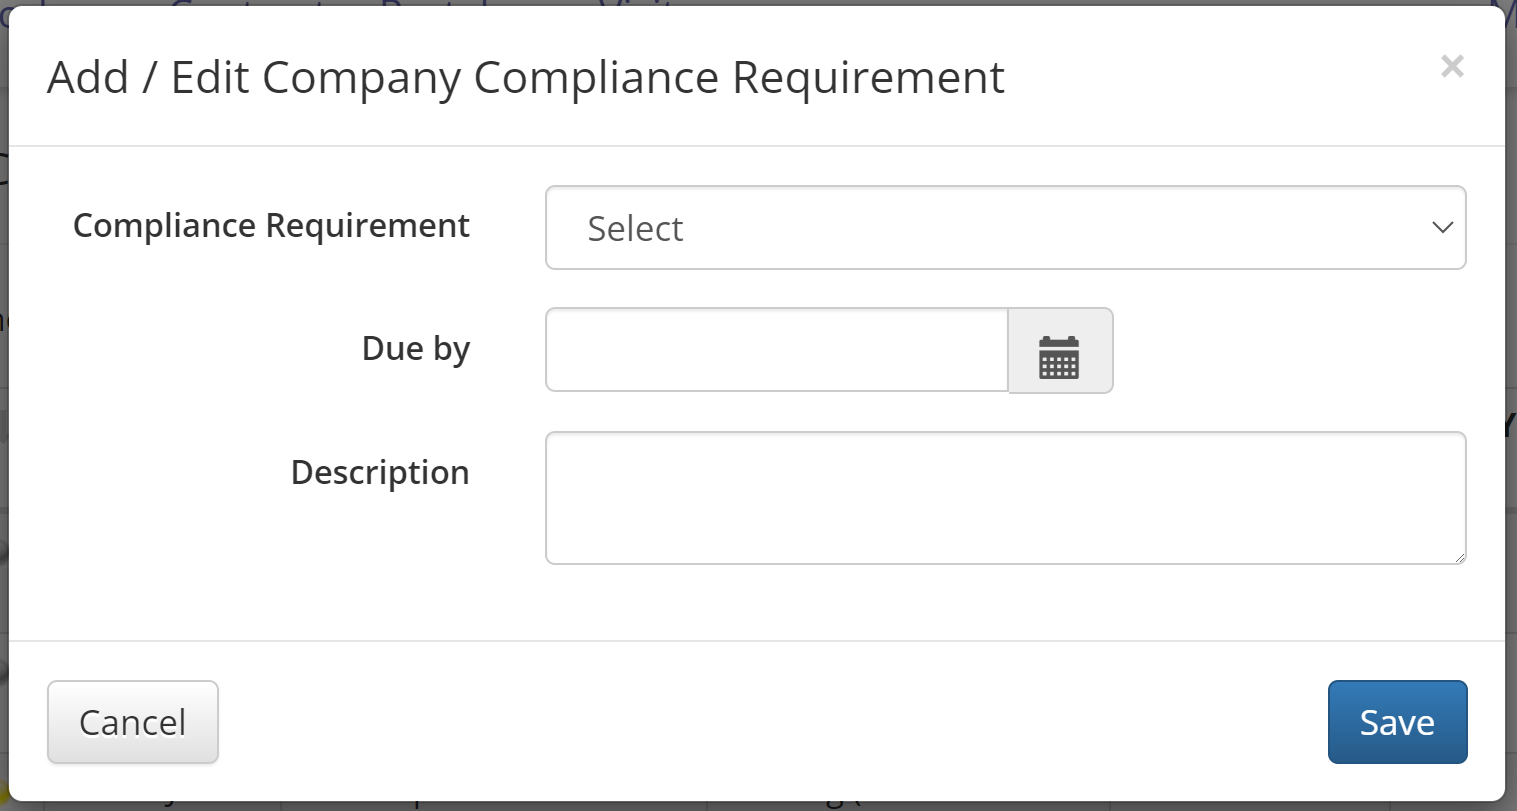Open the calendar date picker
This screenshot has width=1517, height=811.
click(x=1060, y=351)
